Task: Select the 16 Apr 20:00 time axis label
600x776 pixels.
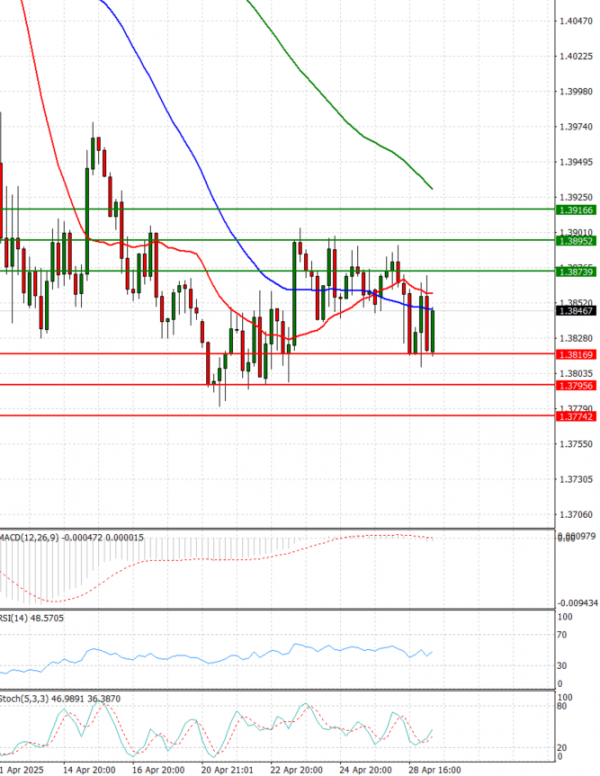Action: click(157, 770)
